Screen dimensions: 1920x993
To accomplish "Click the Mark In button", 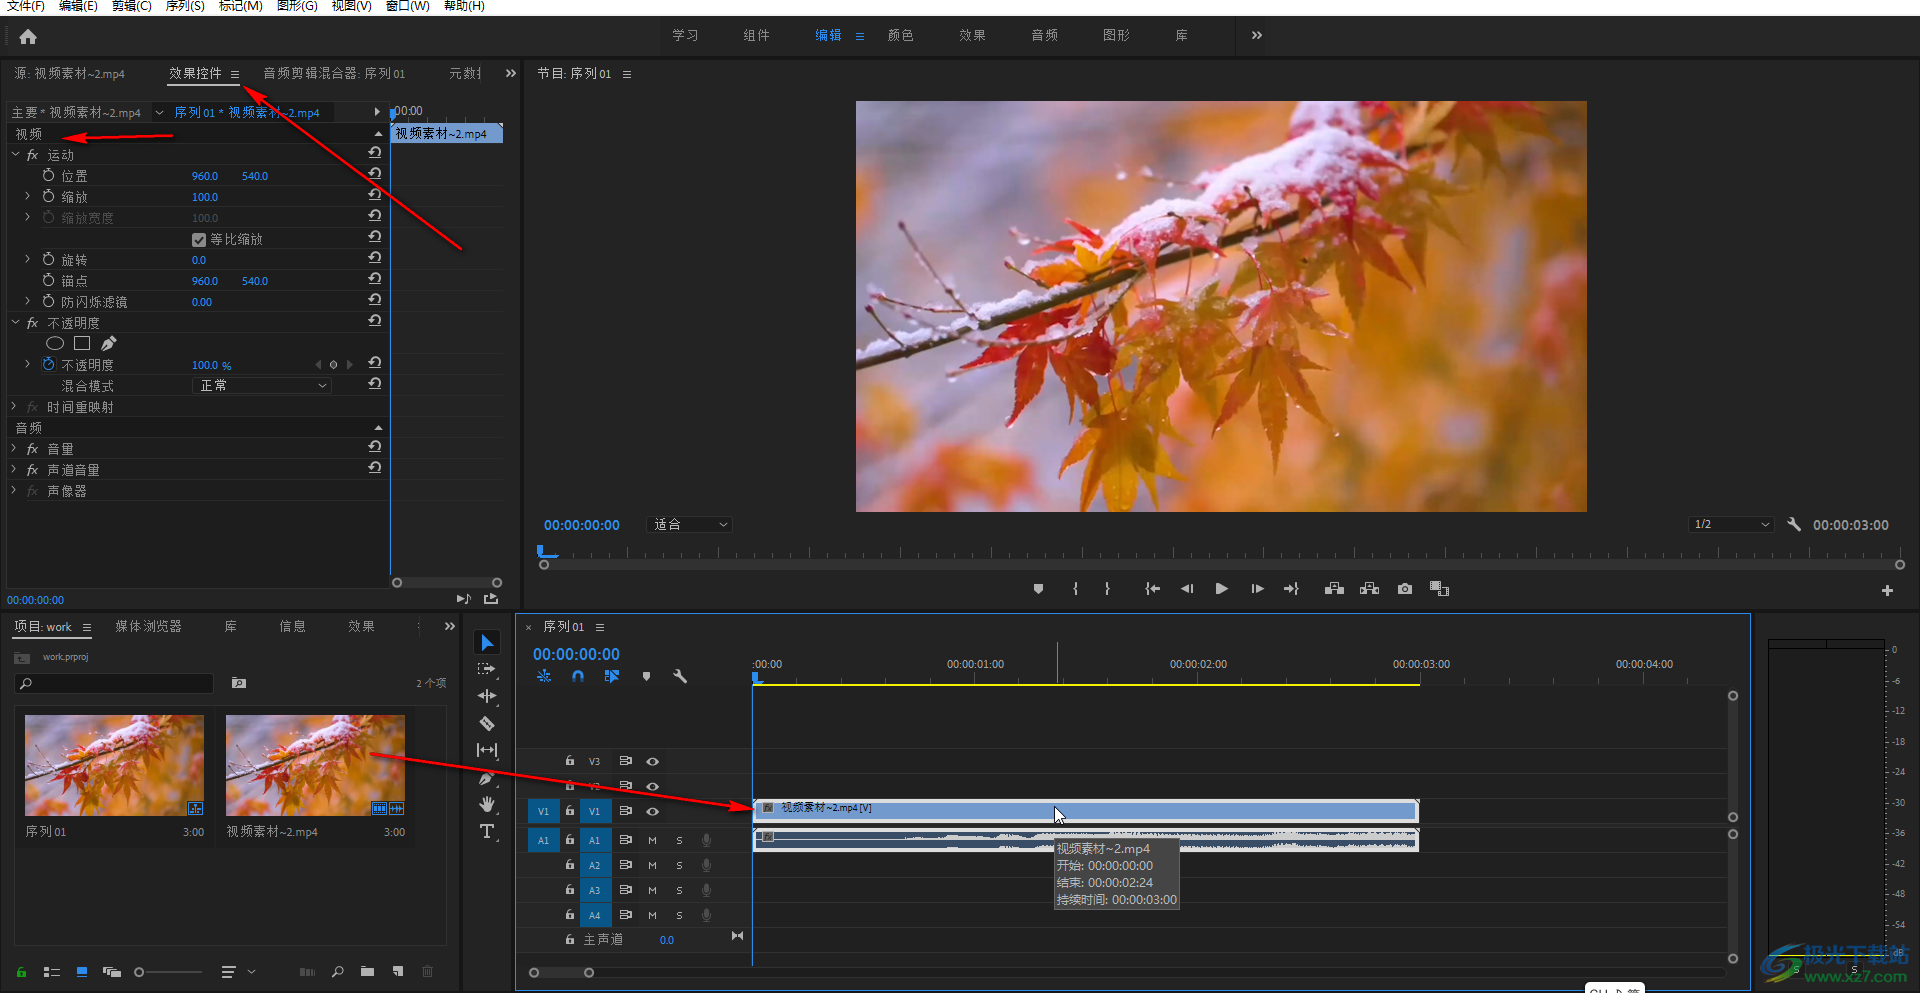I will 1076,589.
